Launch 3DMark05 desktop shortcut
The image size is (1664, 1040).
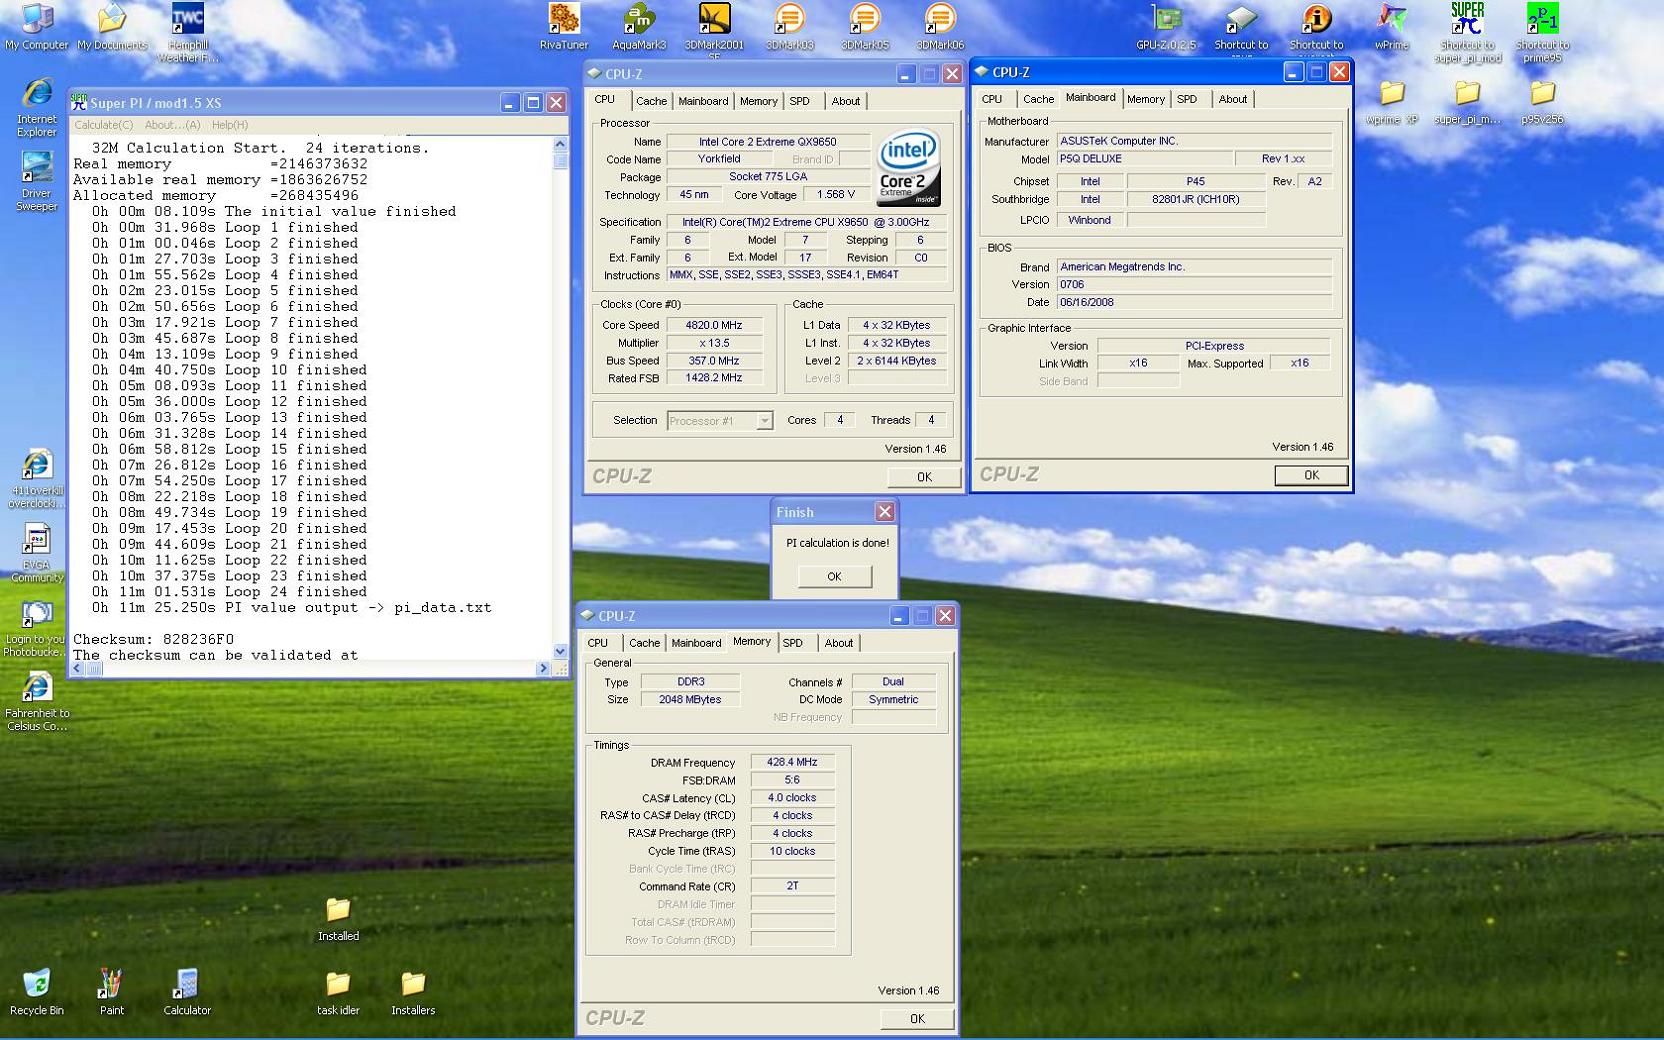865,27
